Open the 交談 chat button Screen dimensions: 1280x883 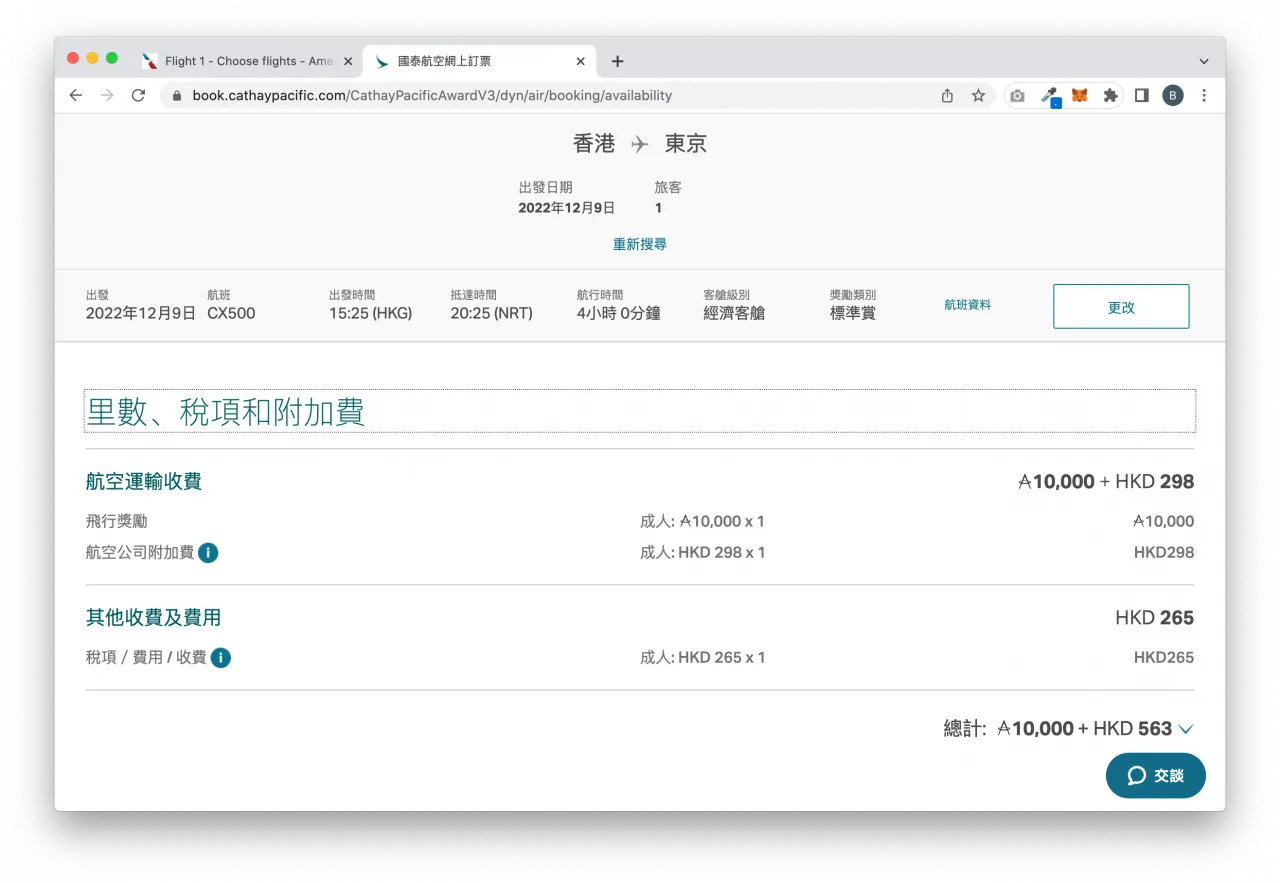tap(1156, 775)
